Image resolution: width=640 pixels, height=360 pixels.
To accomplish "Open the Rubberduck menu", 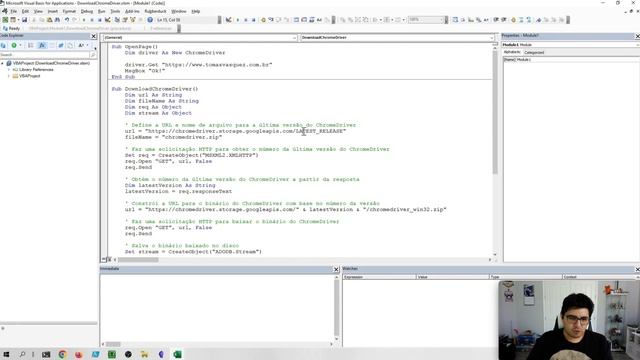I will click(156, 11).
